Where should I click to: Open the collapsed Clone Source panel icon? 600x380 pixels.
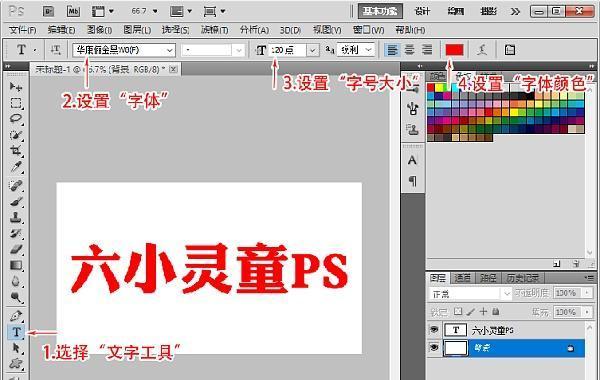click(x=412, y=129)
